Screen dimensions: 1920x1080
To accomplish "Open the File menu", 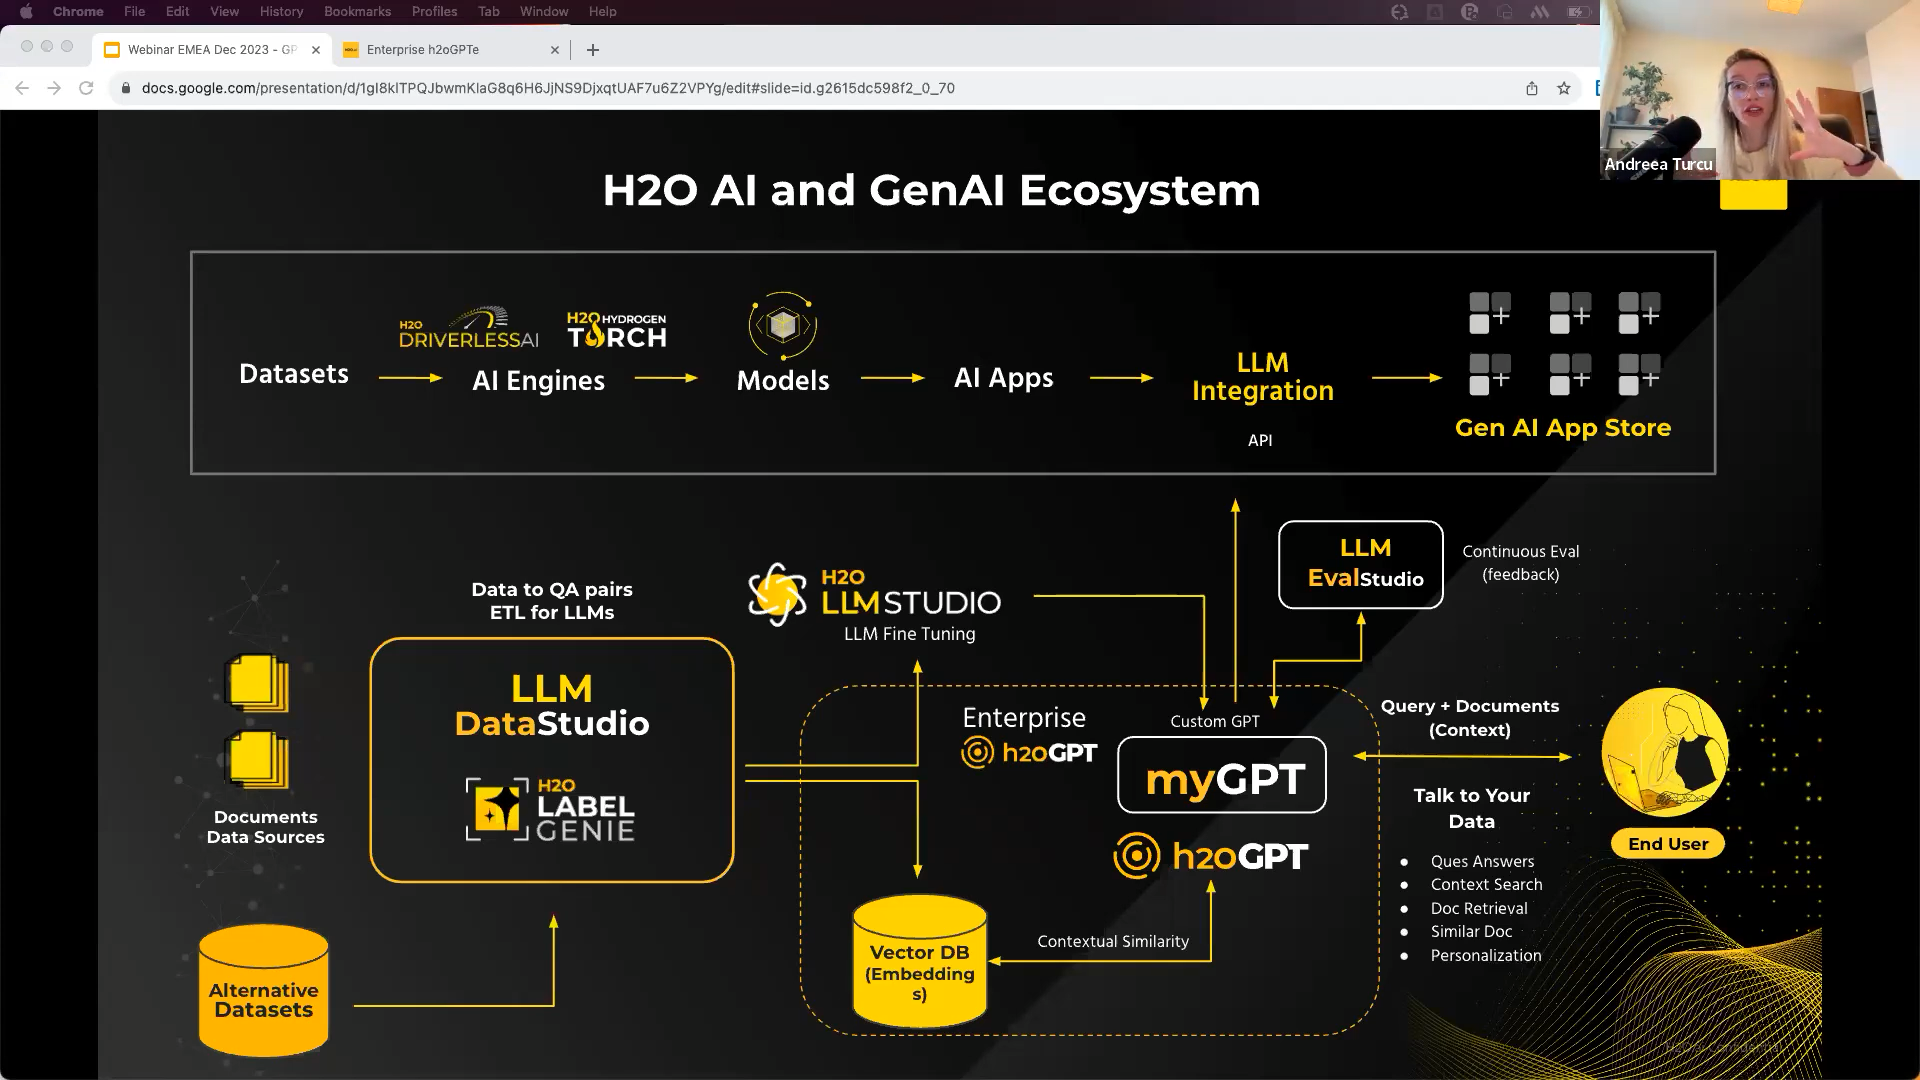I will [135, 12].
